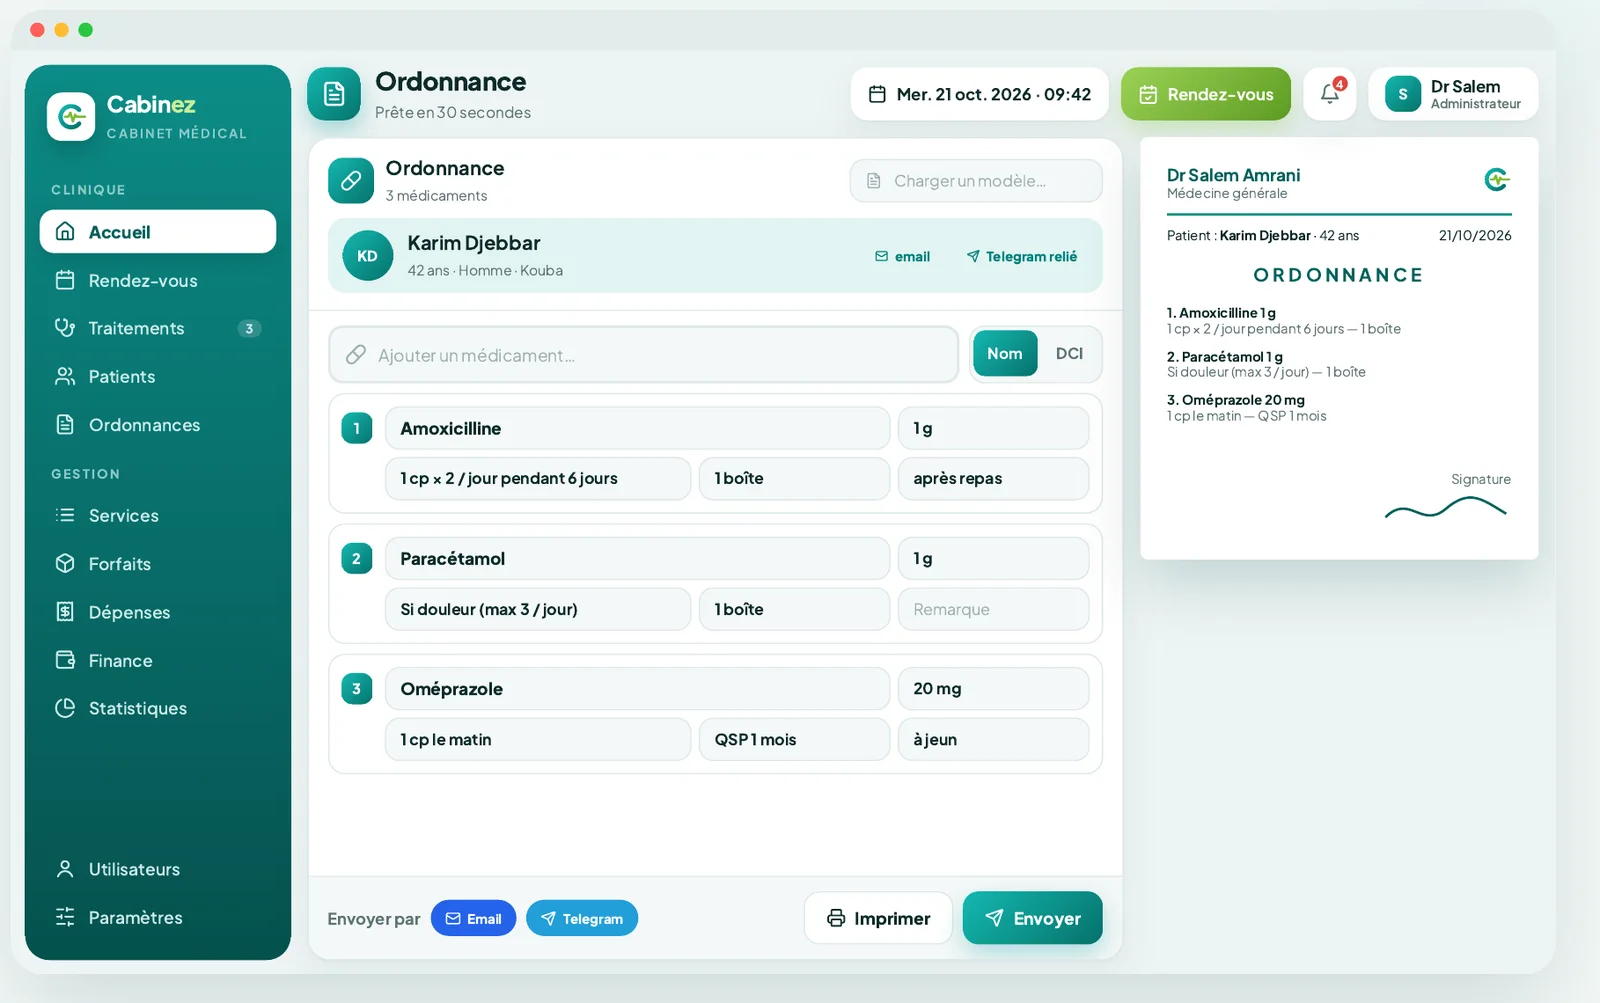Open Finance page
Viewport: 1600px width, 1003px height.
(x=158, y=660)
